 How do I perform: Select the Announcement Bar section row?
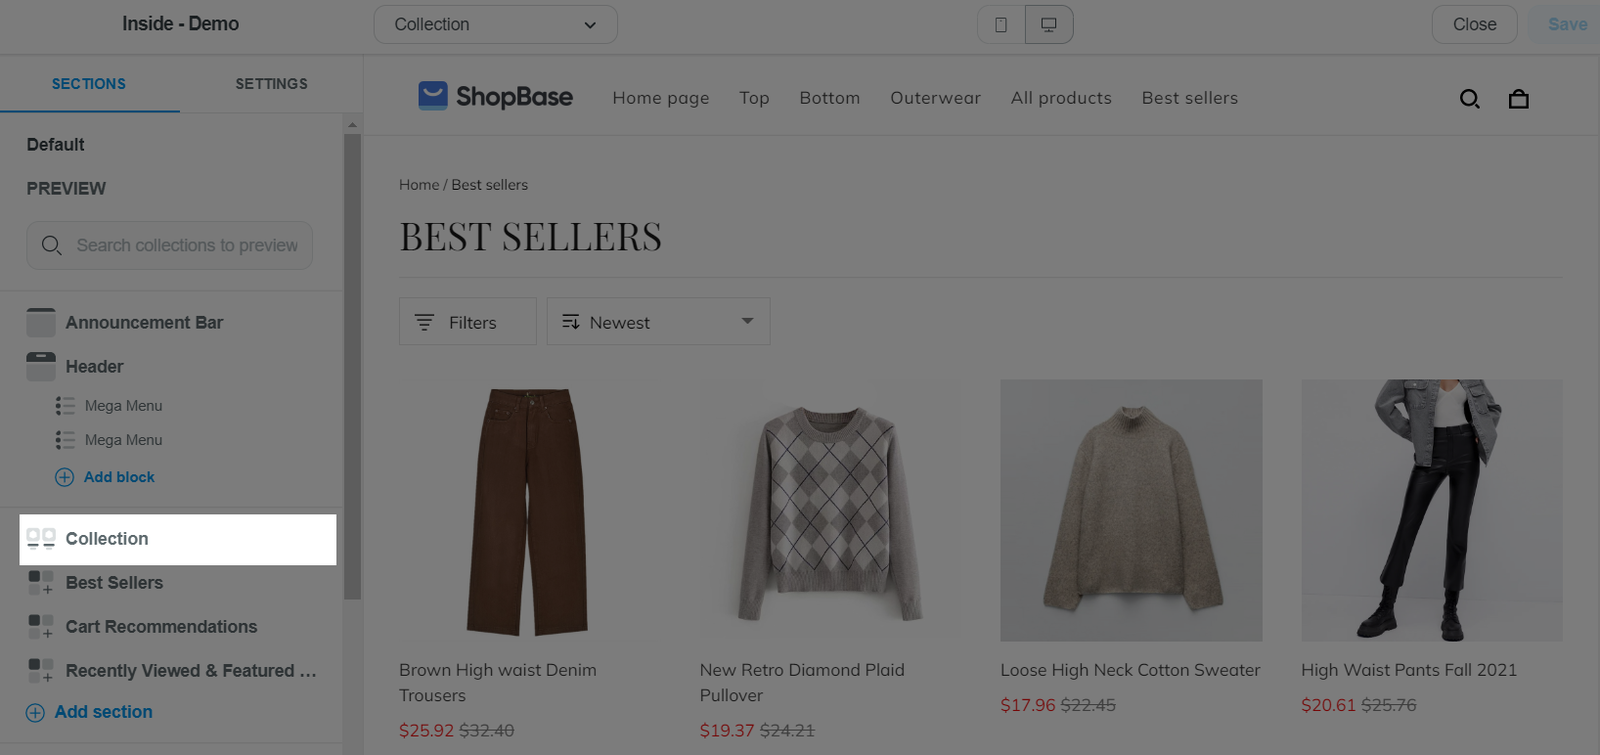[x=178, y=323]
